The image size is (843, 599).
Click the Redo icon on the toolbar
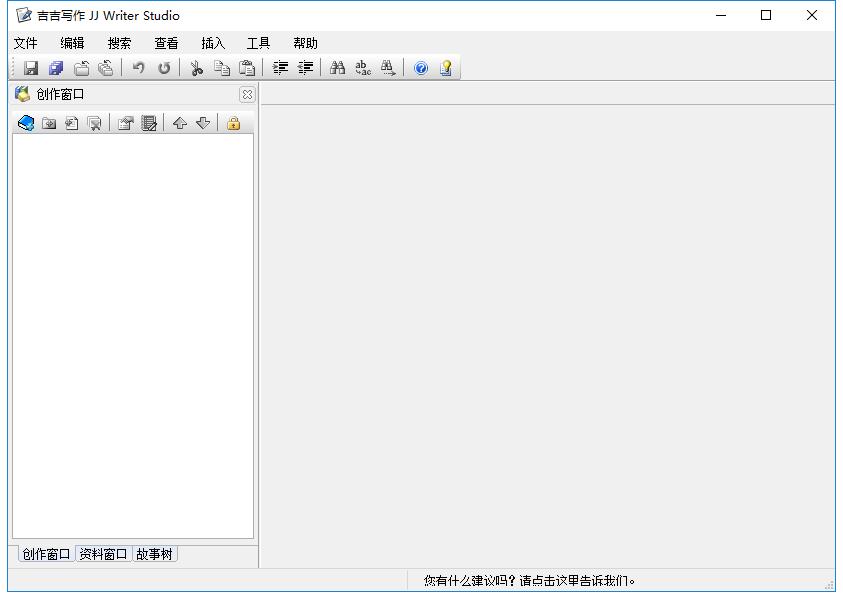click(163, 67)
